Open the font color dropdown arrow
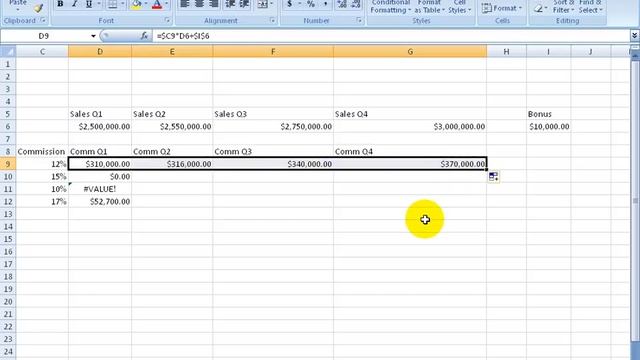The width and height of the screenshot is (640, 360). [166, 4]
